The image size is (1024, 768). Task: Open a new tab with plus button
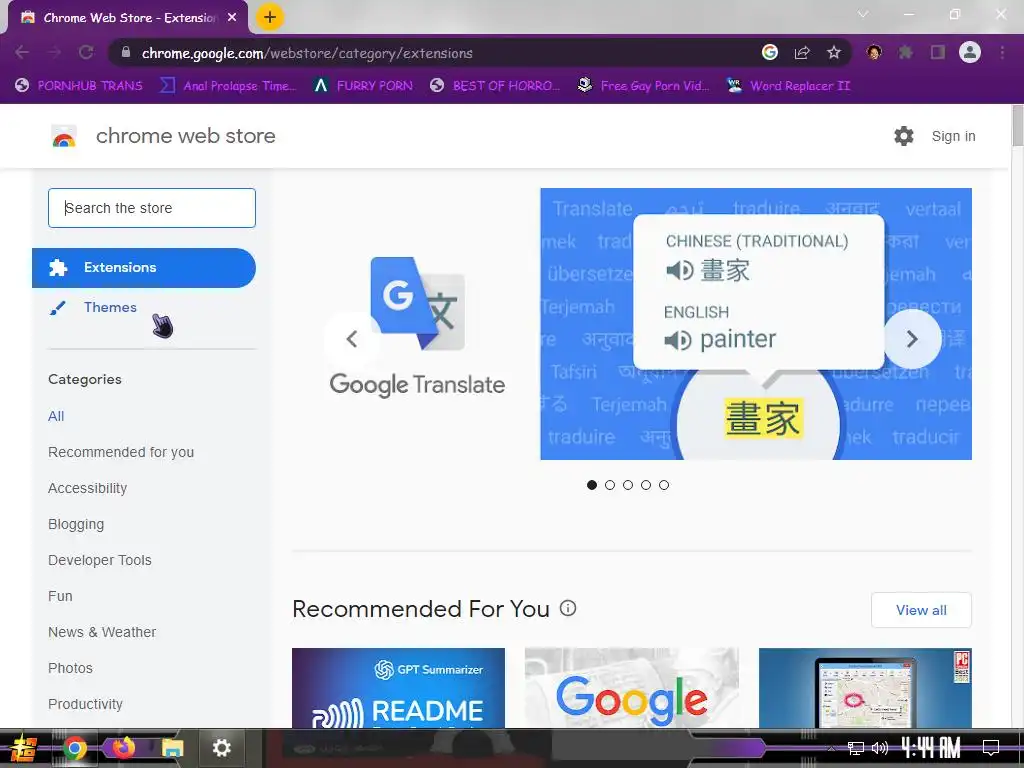(x=270, y=17)
